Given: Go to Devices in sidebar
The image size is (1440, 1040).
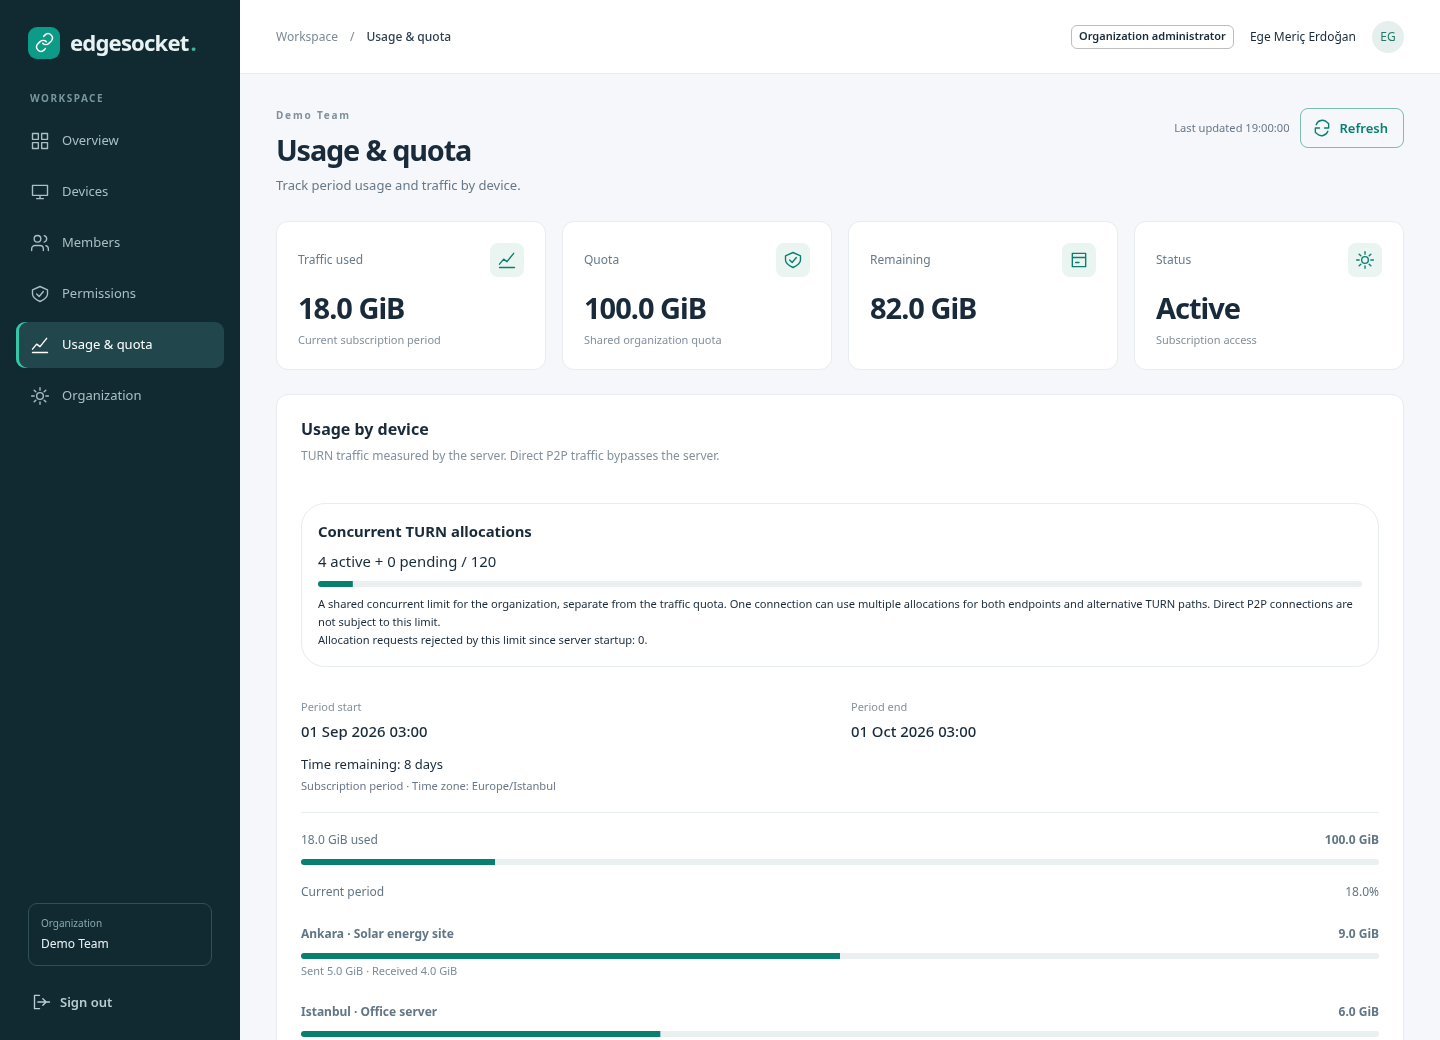Looking at the screenshot, I should point(120,192).
